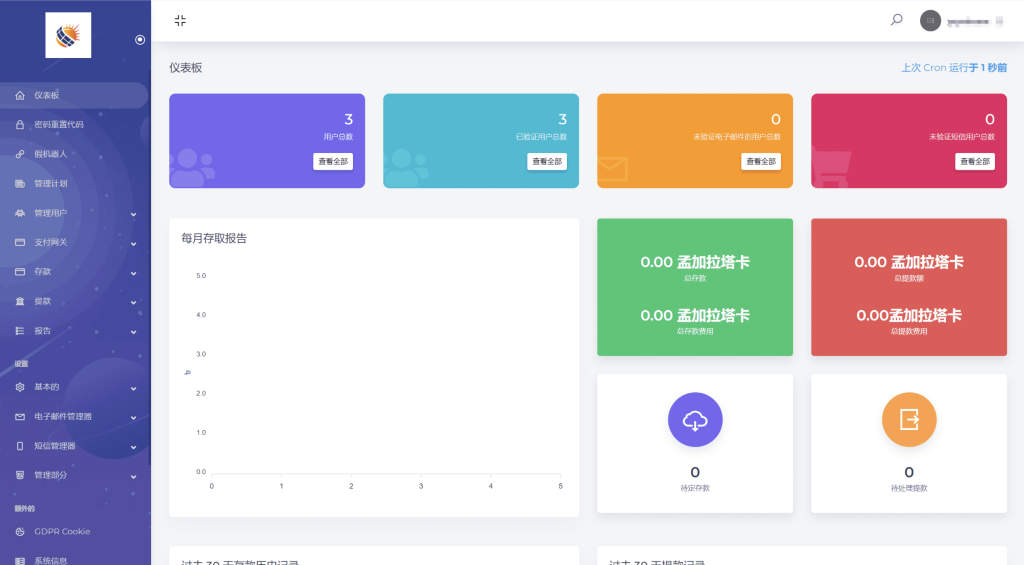1024x565 pixels.
Task: Toggle the sidebar pin radio button
Action: click(140, 40)
